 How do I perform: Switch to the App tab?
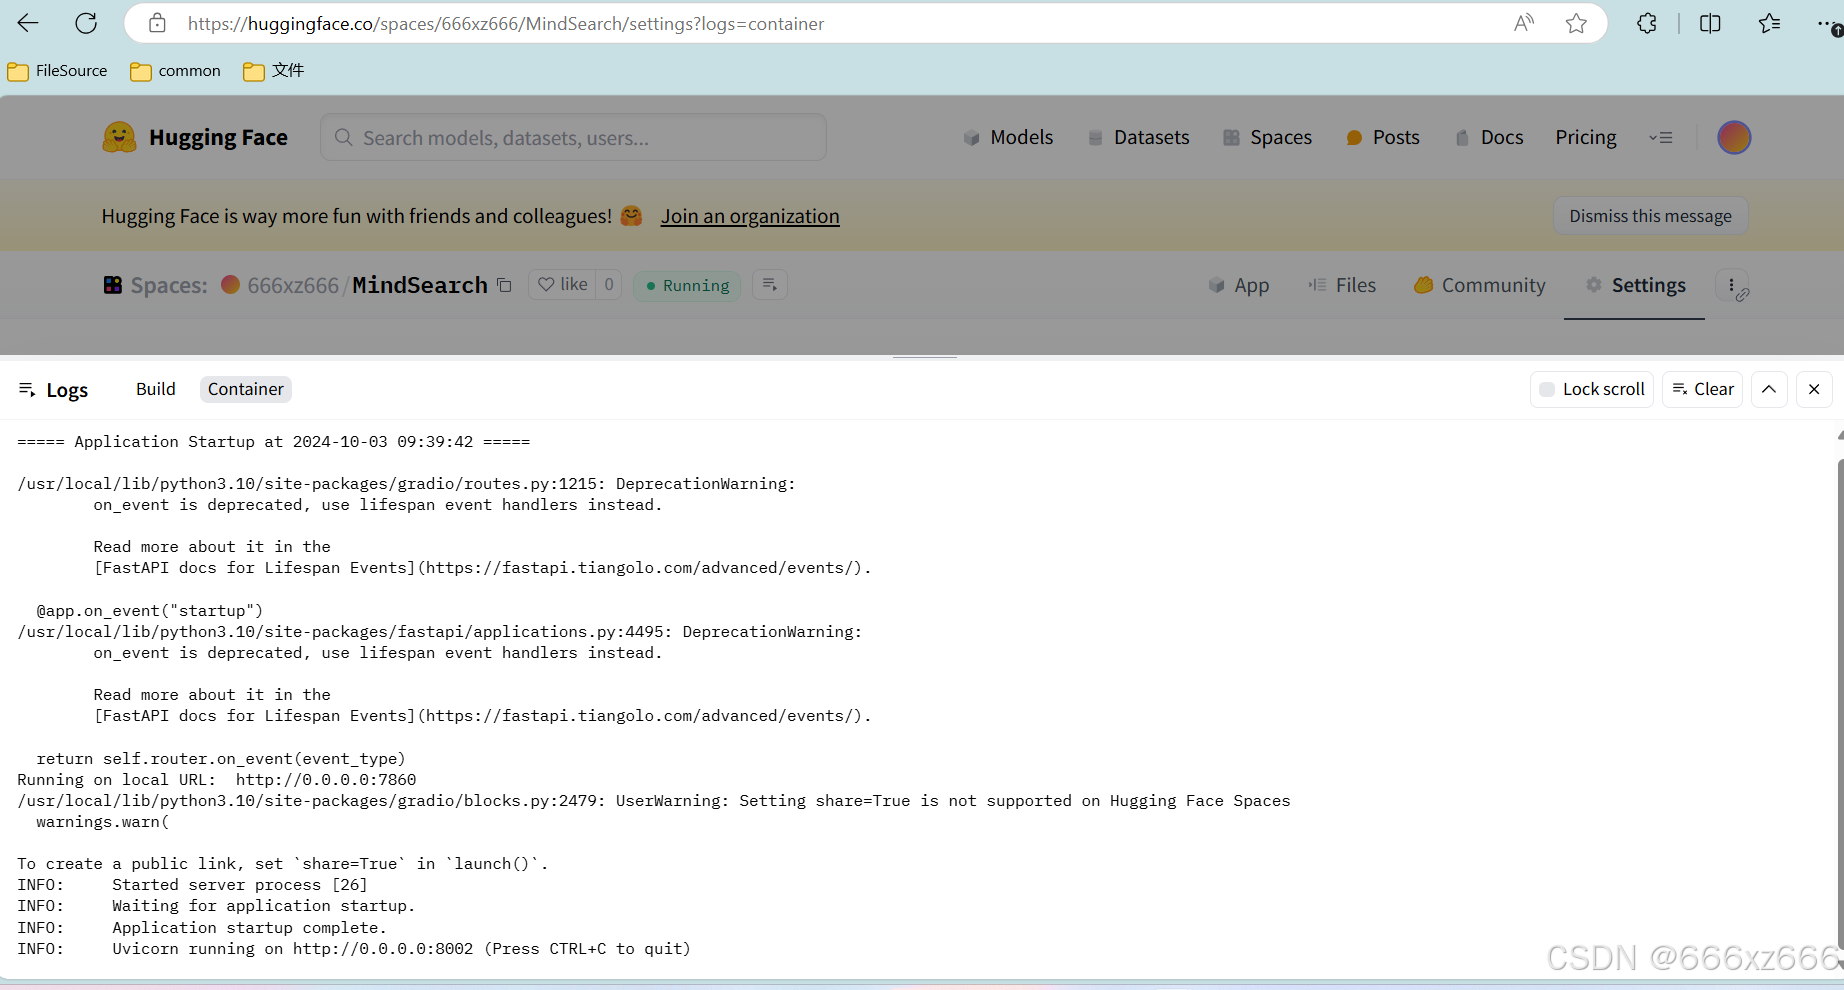point(1238,285)
